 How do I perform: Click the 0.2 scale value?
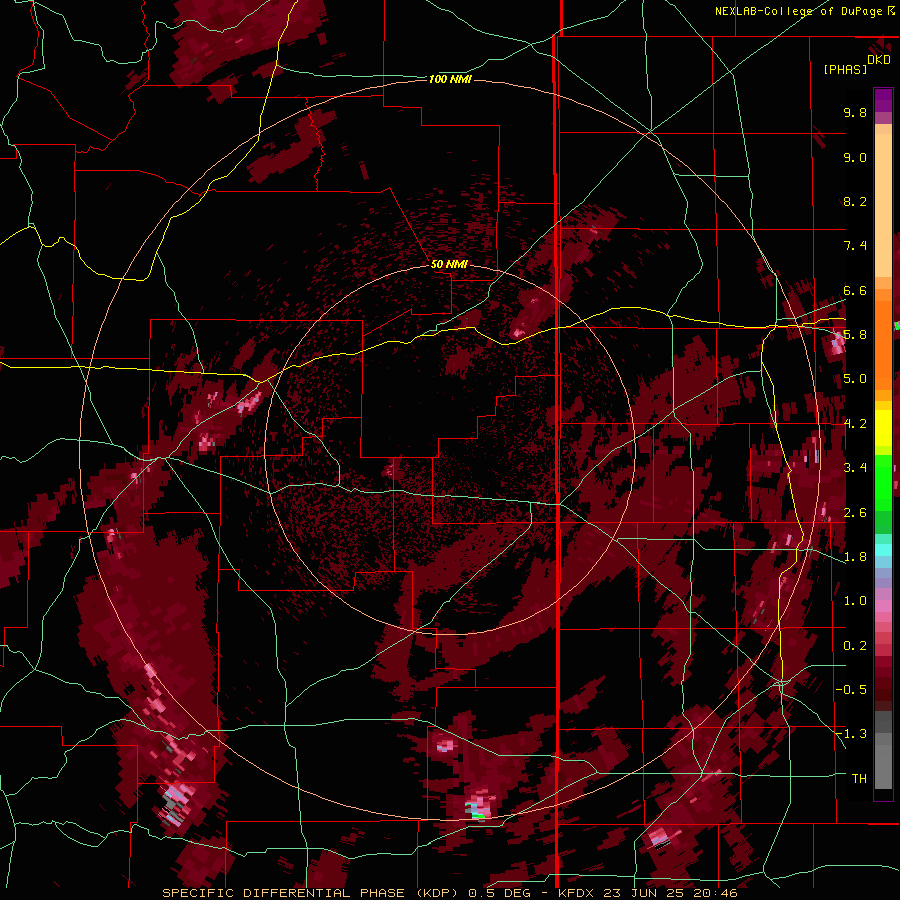click(x=855, y=646)
